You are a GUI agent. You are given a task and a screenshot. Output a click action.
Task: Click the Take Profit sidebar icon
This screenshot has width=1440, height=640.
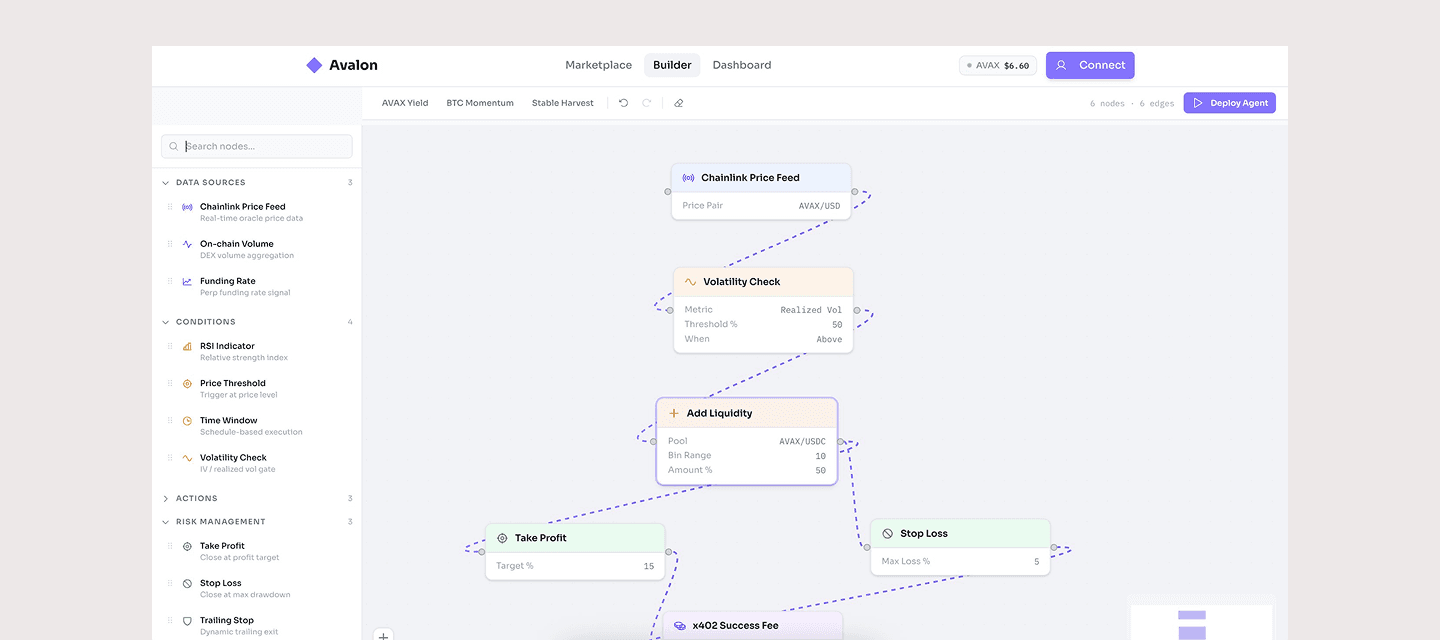click(x=187, y=546)
